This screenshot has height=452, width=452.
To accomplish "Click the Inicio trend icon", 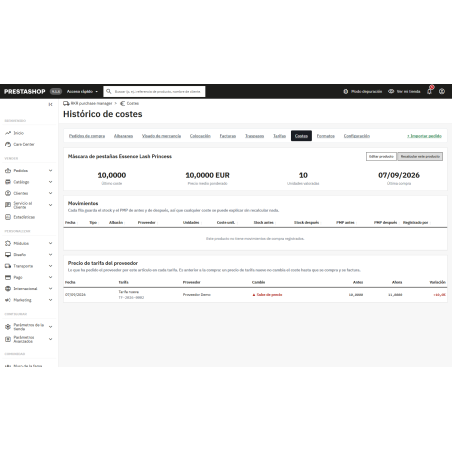I will click(x=8, y=133).
